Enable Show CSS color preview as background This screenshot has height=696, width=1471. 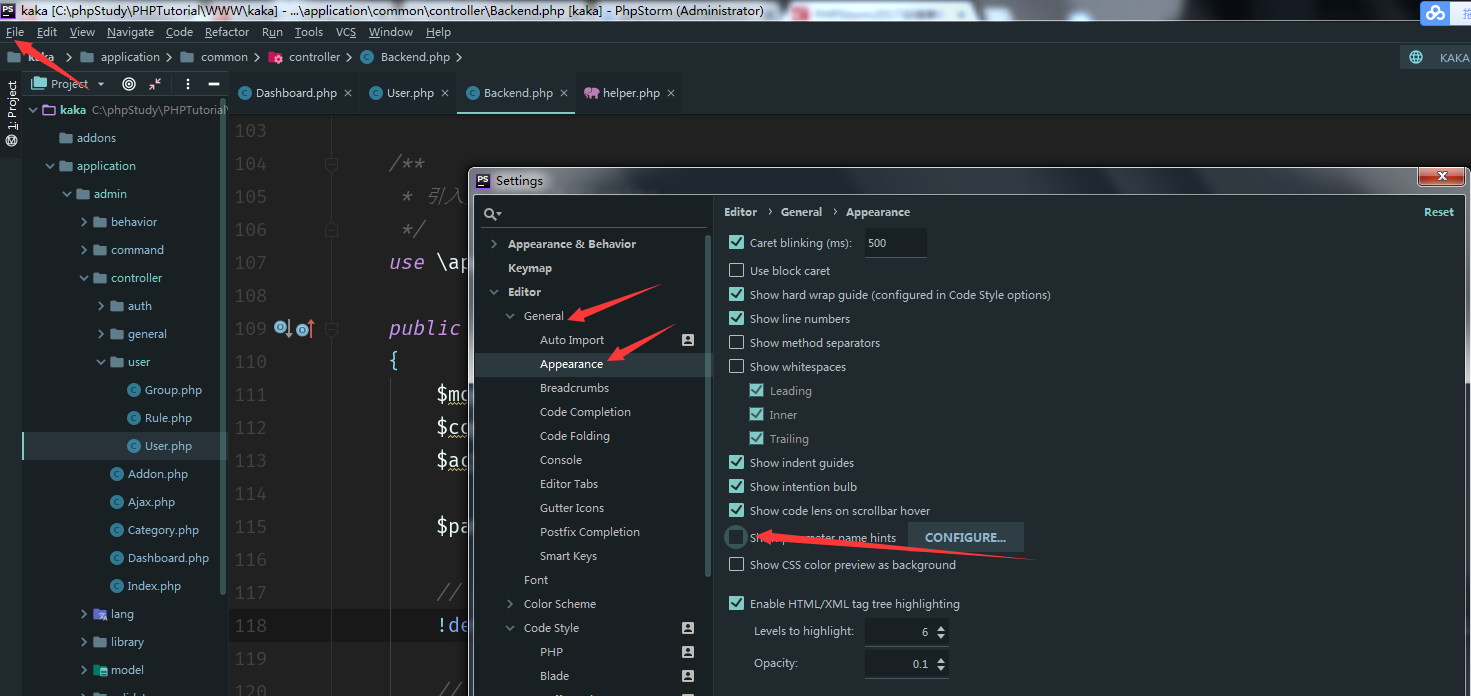click(x=737, y=564)
